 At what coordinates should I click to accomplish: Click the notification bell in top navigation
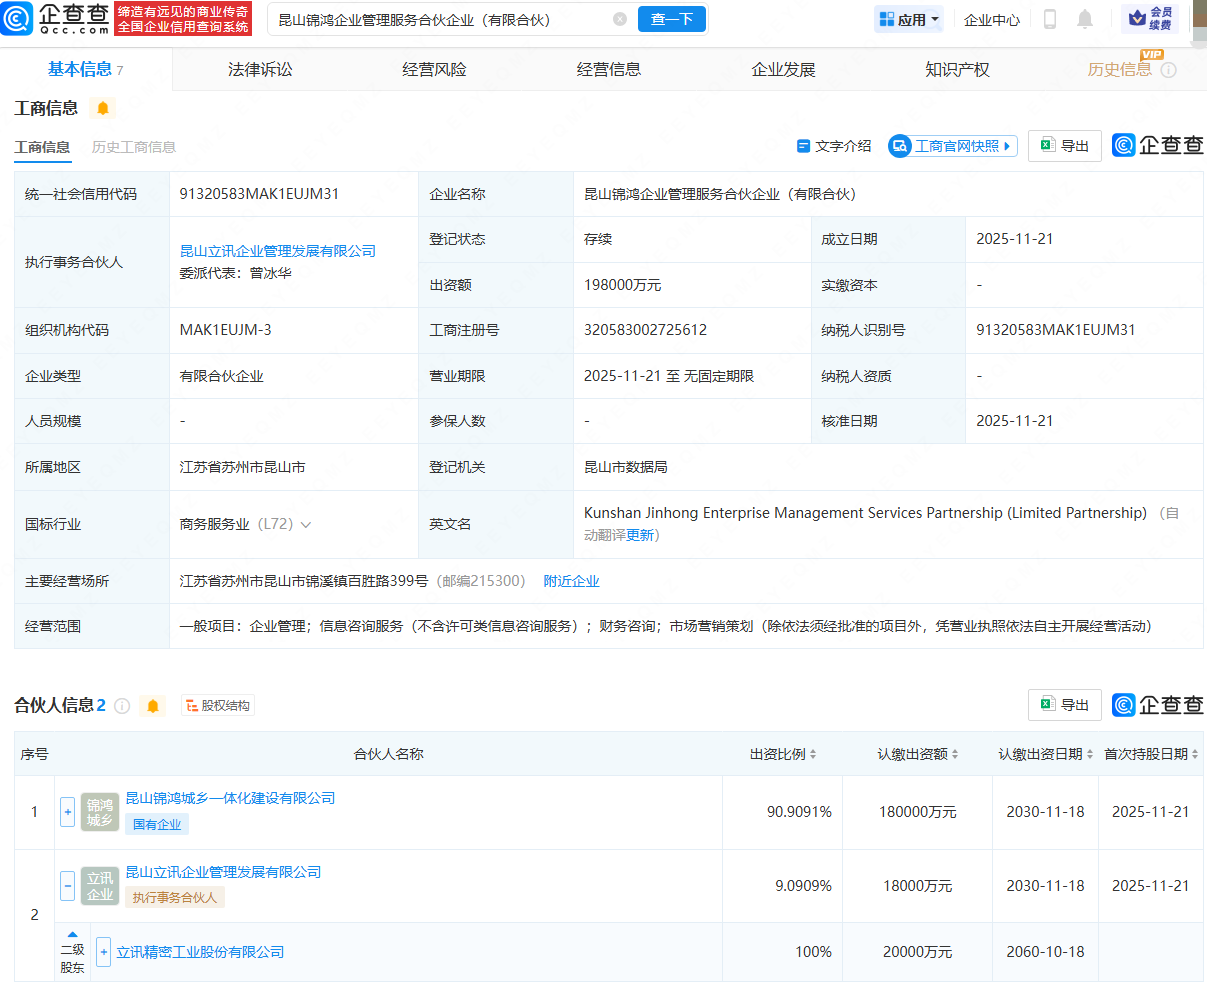click(x=1087, y=19)
